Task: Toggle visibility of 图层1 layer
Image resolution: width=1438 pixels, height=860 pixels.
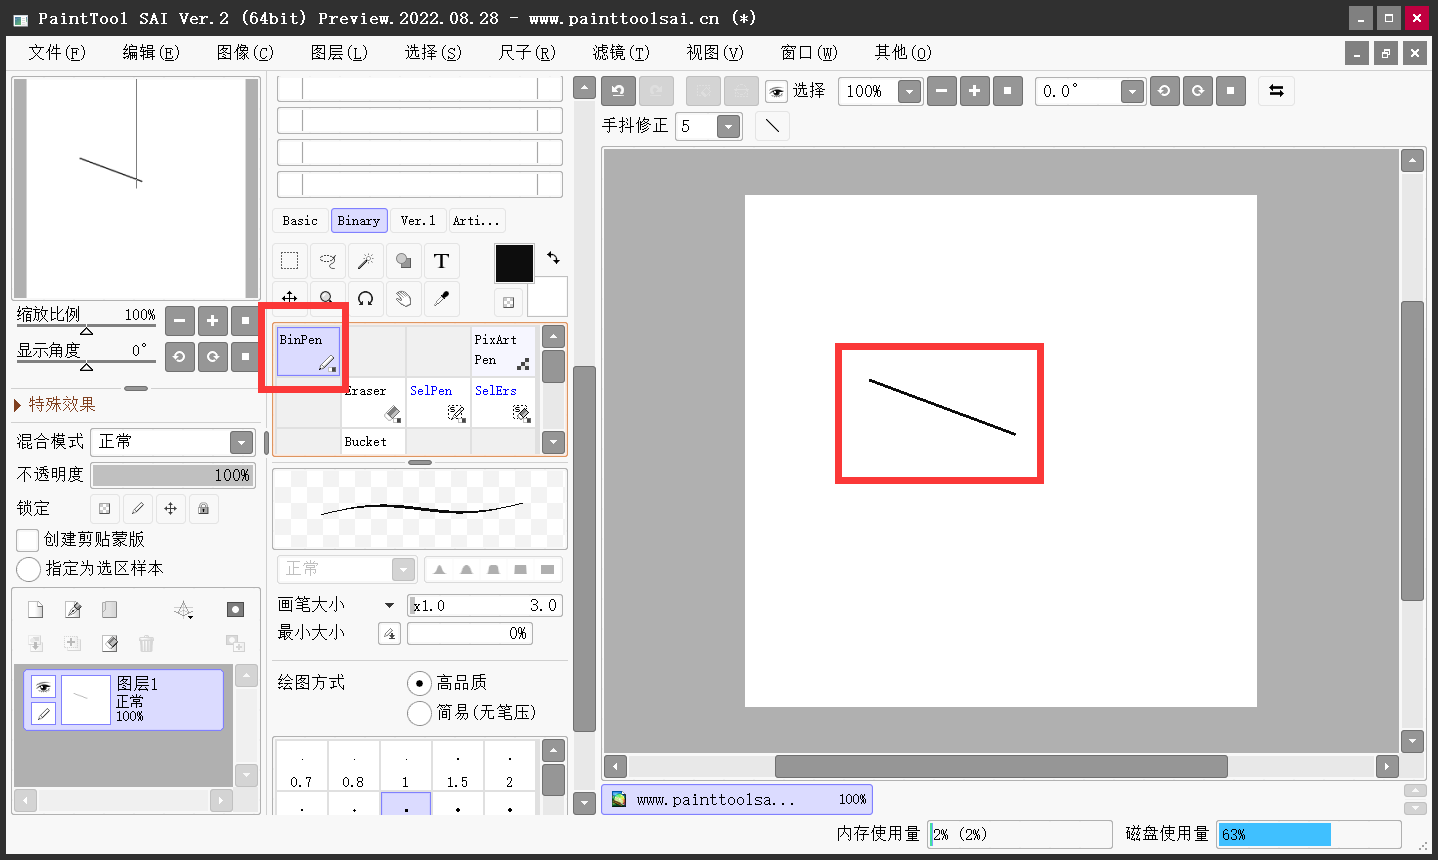Action: click(x=43, y=686)
